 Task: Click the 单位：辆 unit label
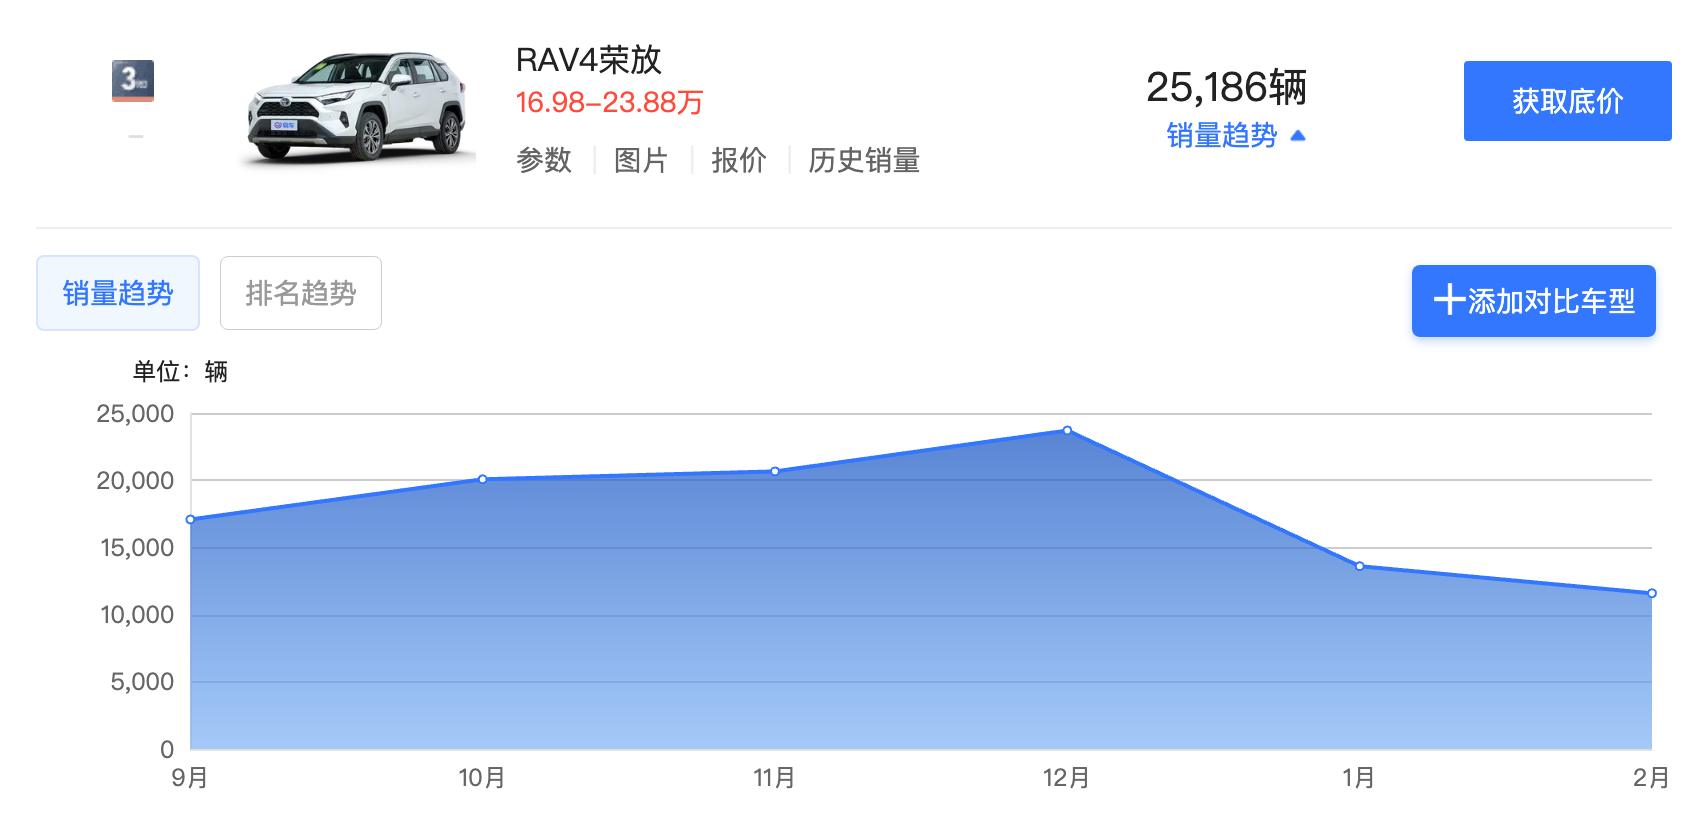(x=181, y=372)
